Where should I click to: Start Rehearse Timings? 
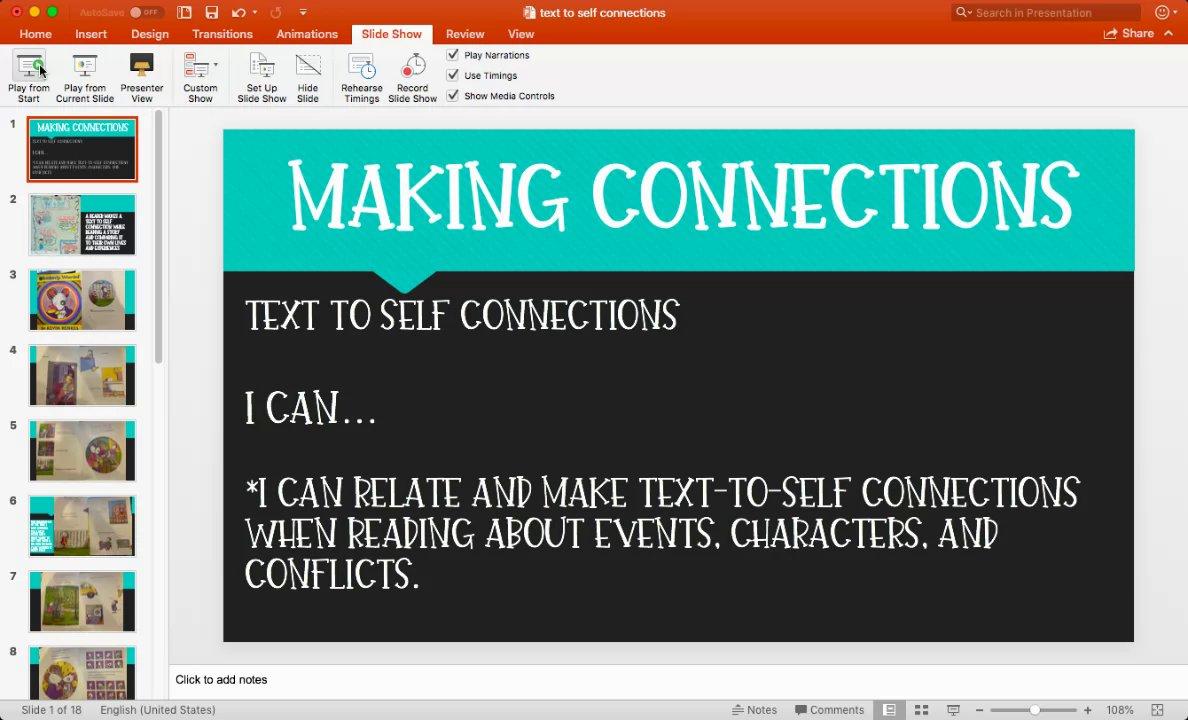[361, 77]
